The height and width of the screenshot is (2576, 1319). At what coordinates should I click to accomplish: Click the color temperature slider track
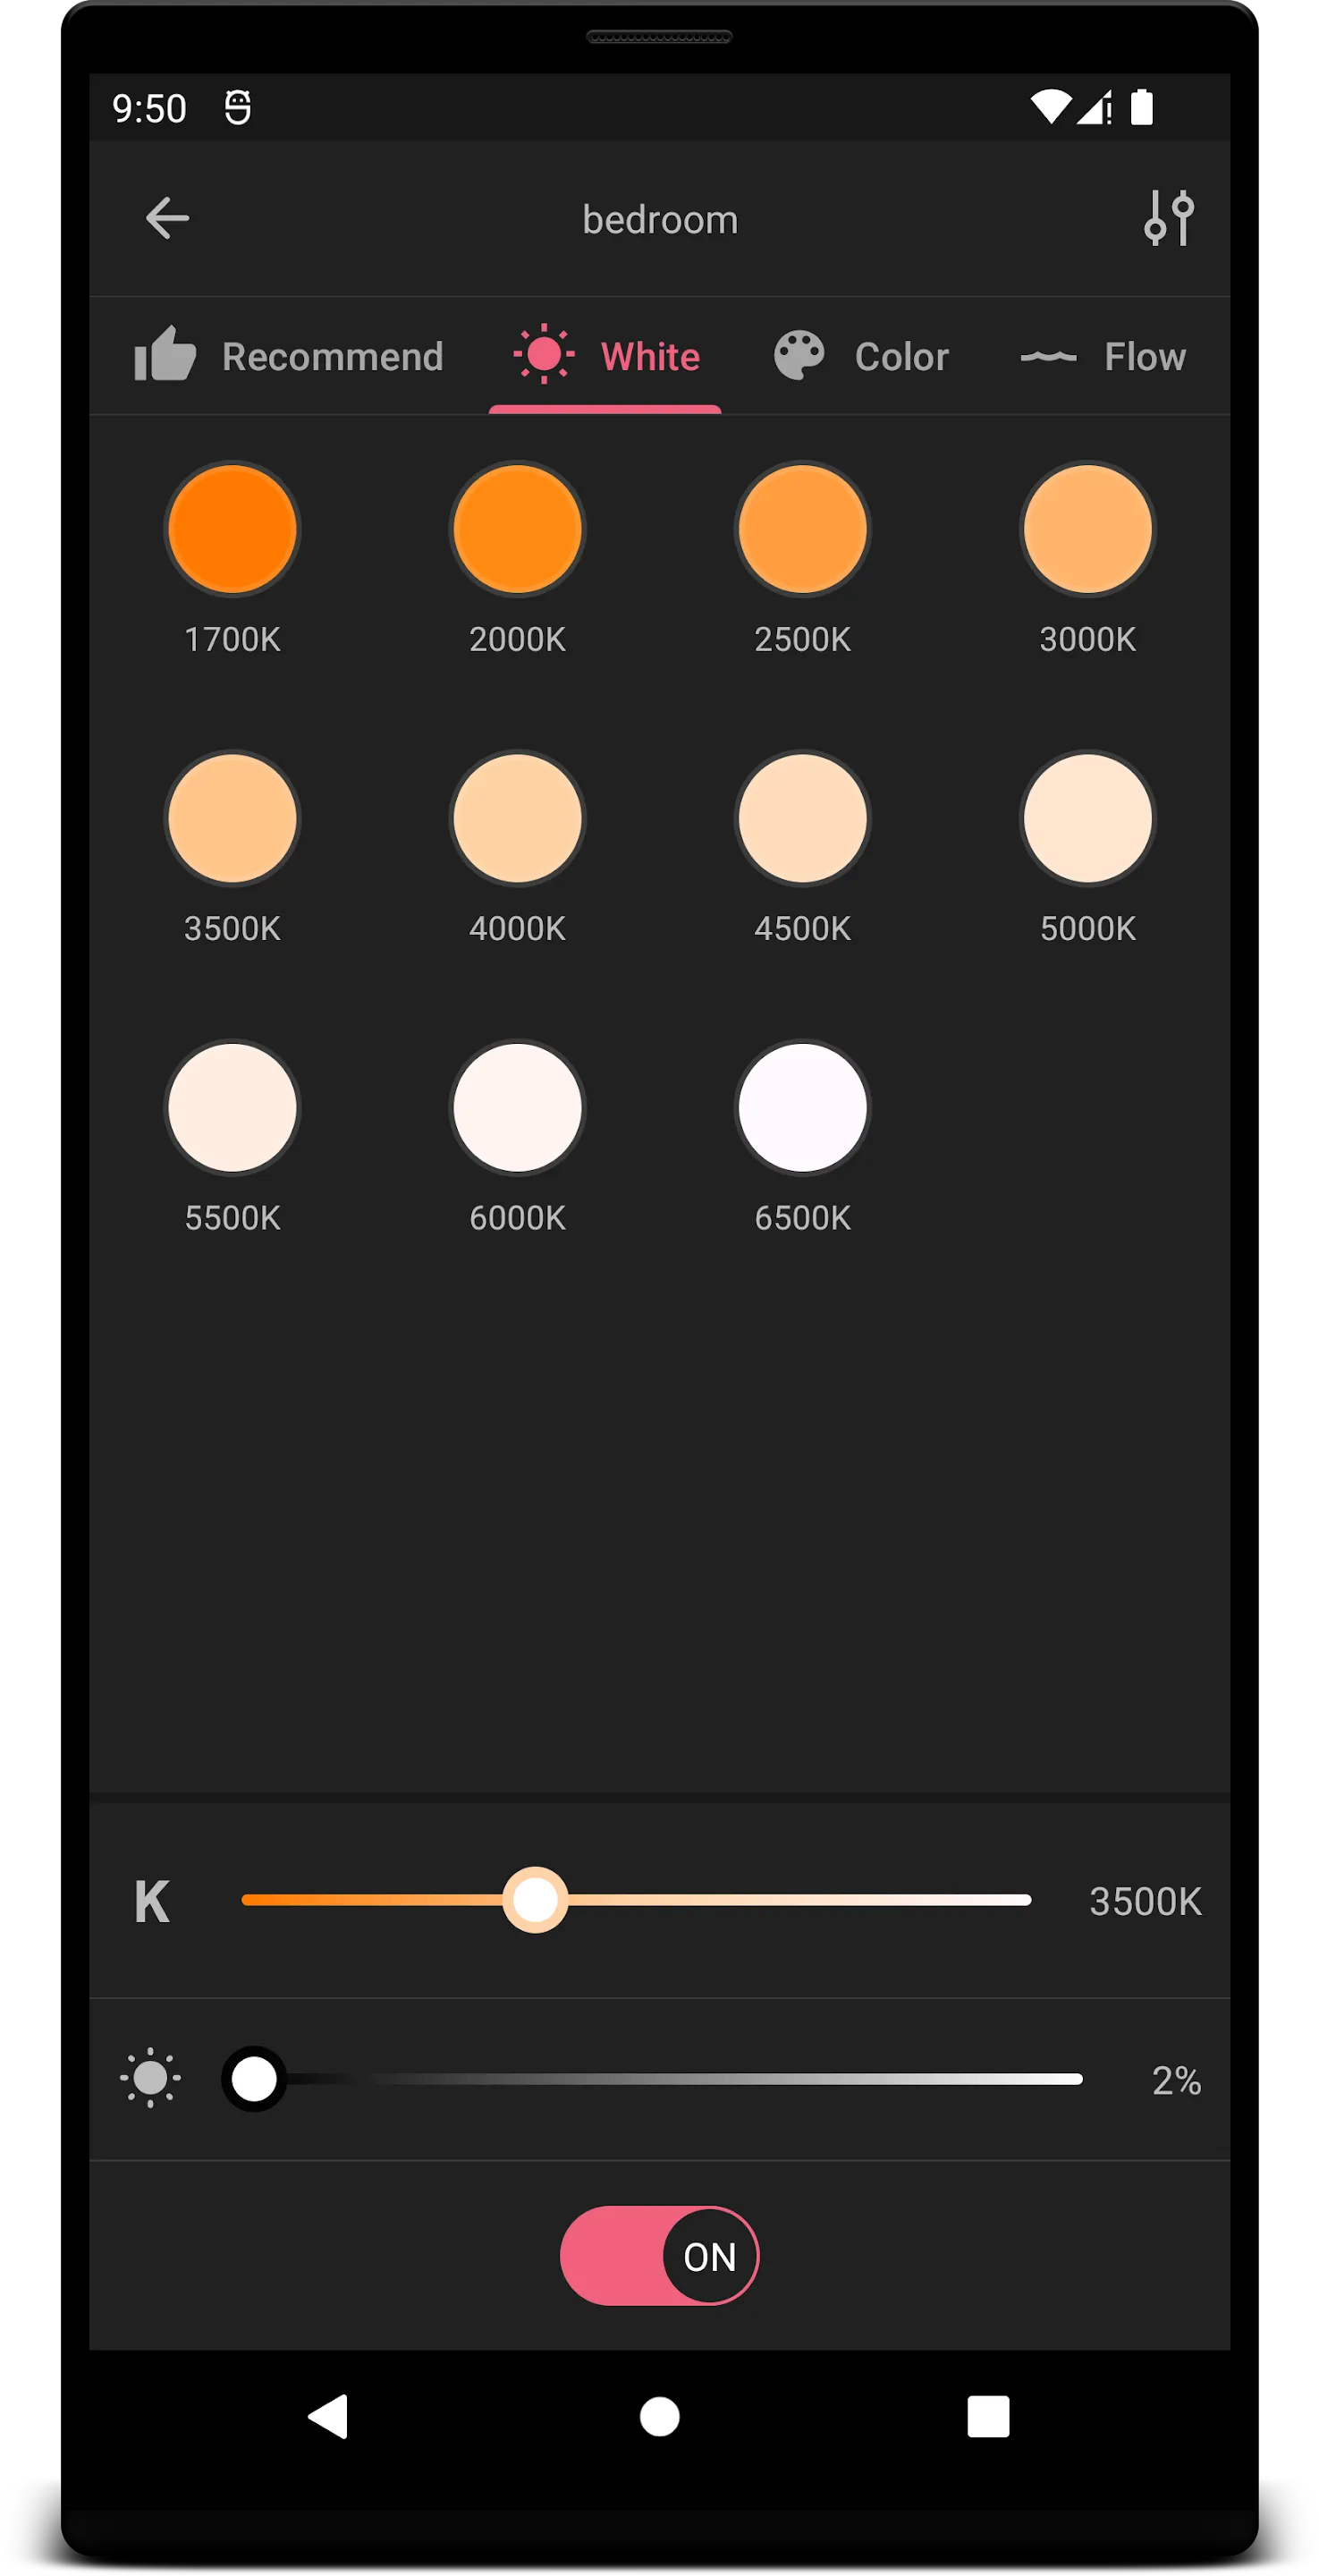[636, 1900]
